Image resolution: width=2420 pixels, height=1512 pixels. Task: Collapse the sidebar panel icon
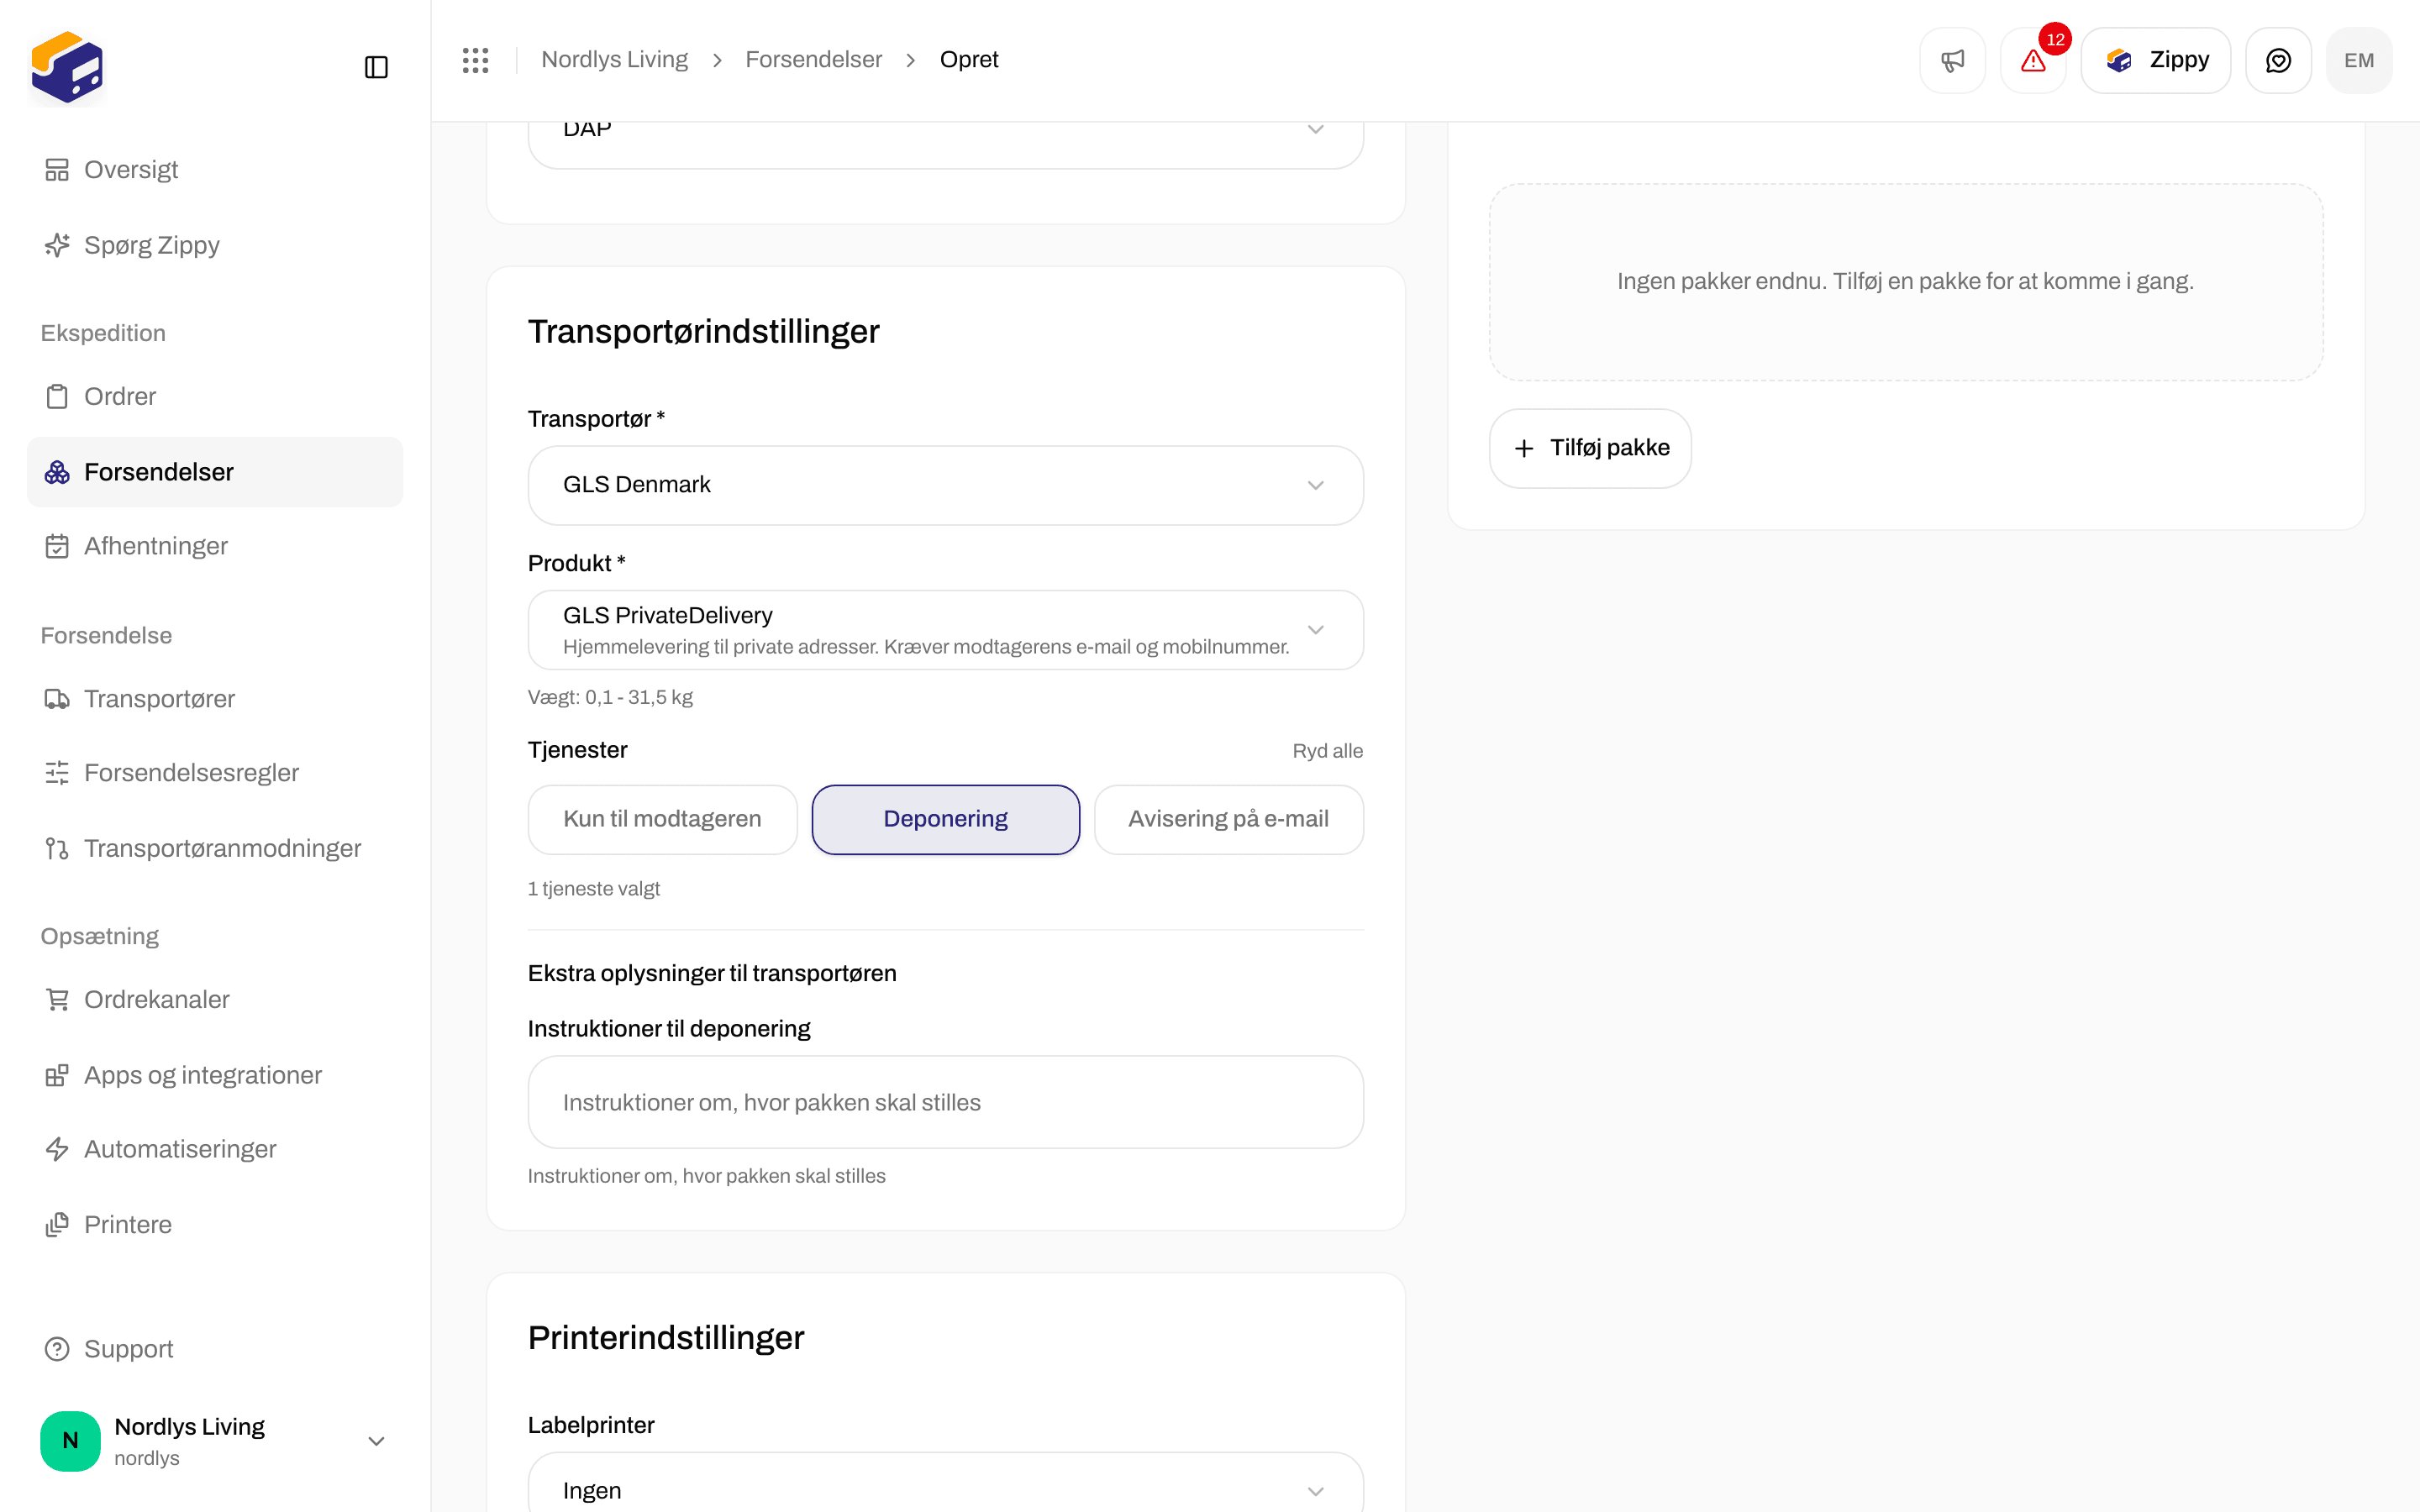click(376, 67)
